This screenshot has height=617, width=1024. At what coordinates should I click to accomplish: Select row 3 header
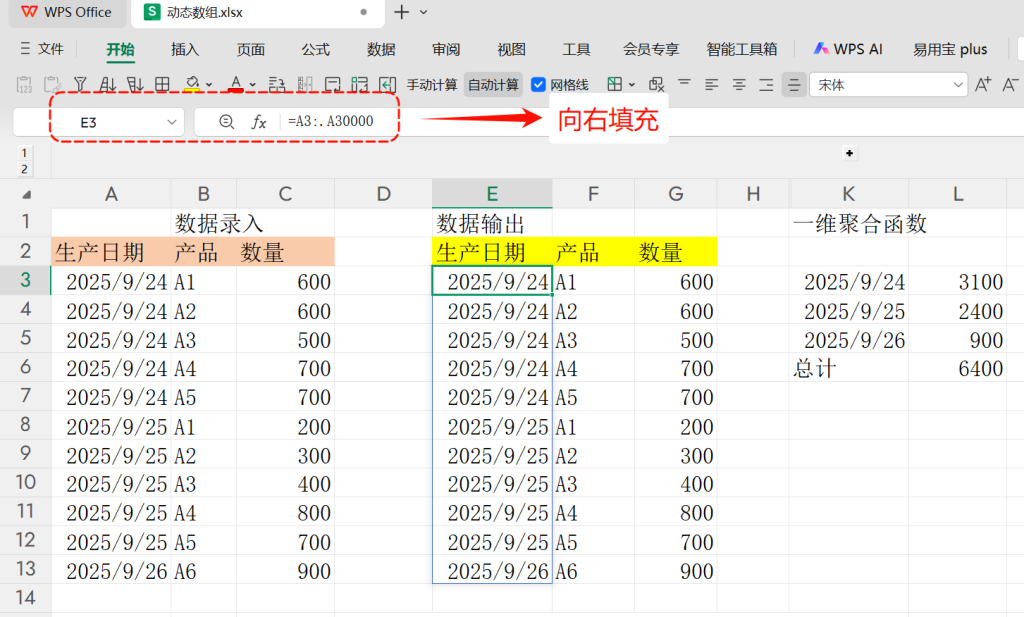25,280
